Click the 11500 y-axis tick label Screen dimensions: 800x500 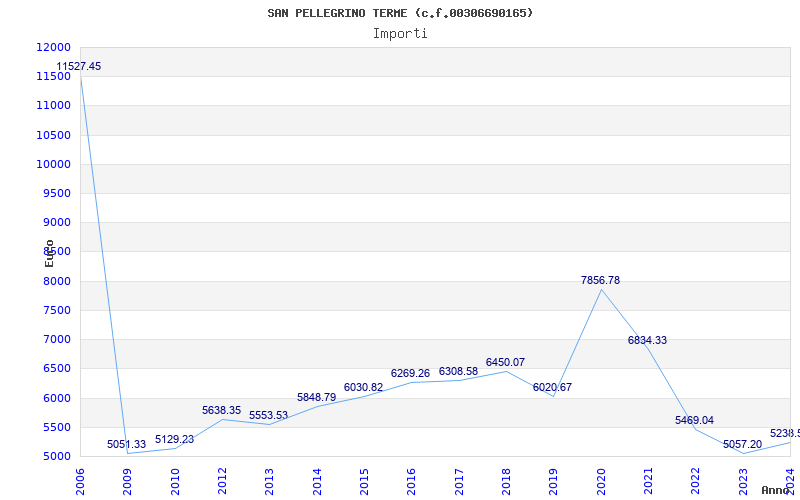click(x=53, y=77)
